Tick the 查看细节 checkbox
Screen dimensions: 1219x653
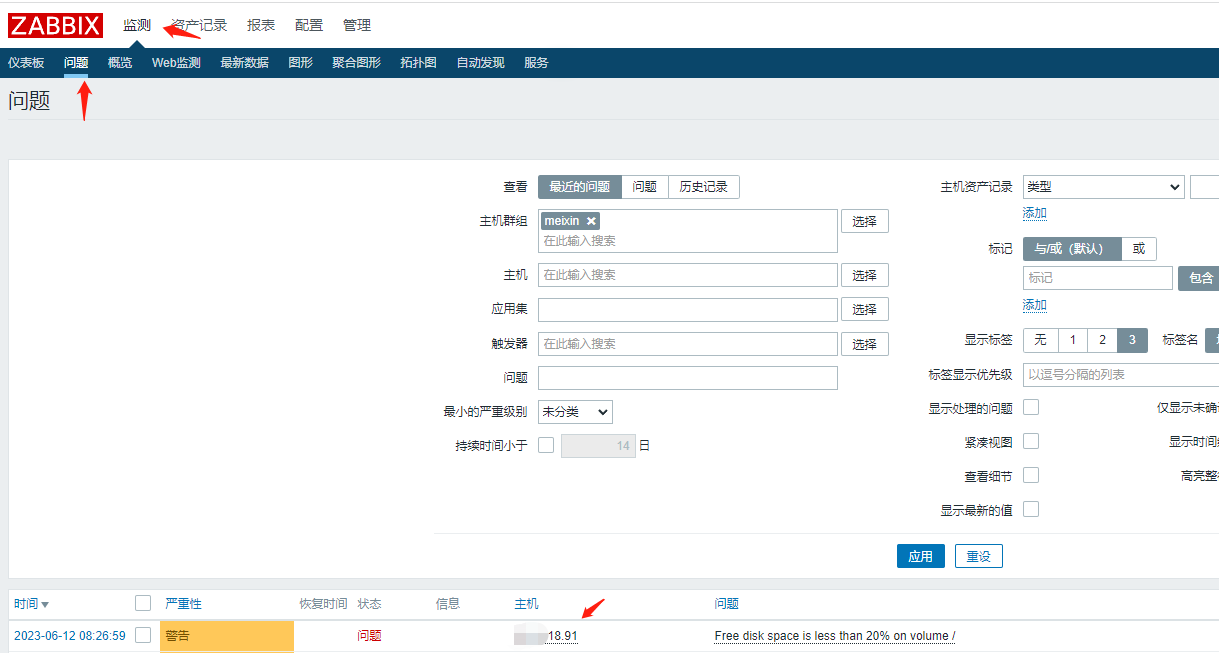coord(1031,475)
